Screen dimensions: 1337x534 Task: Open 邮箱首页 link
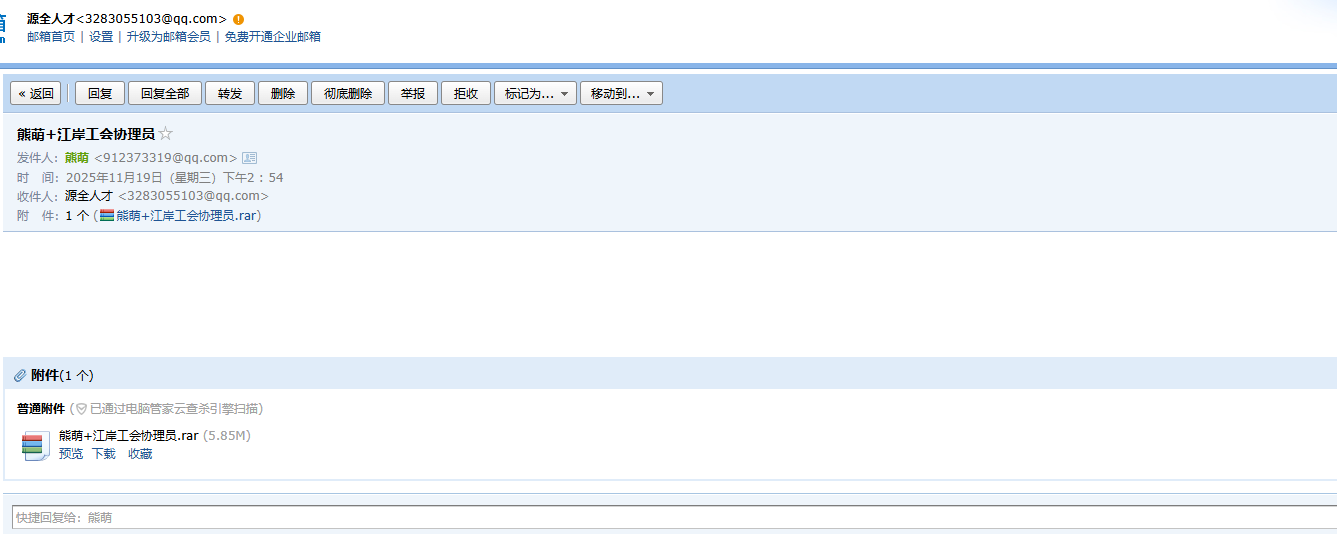(51, 37)
